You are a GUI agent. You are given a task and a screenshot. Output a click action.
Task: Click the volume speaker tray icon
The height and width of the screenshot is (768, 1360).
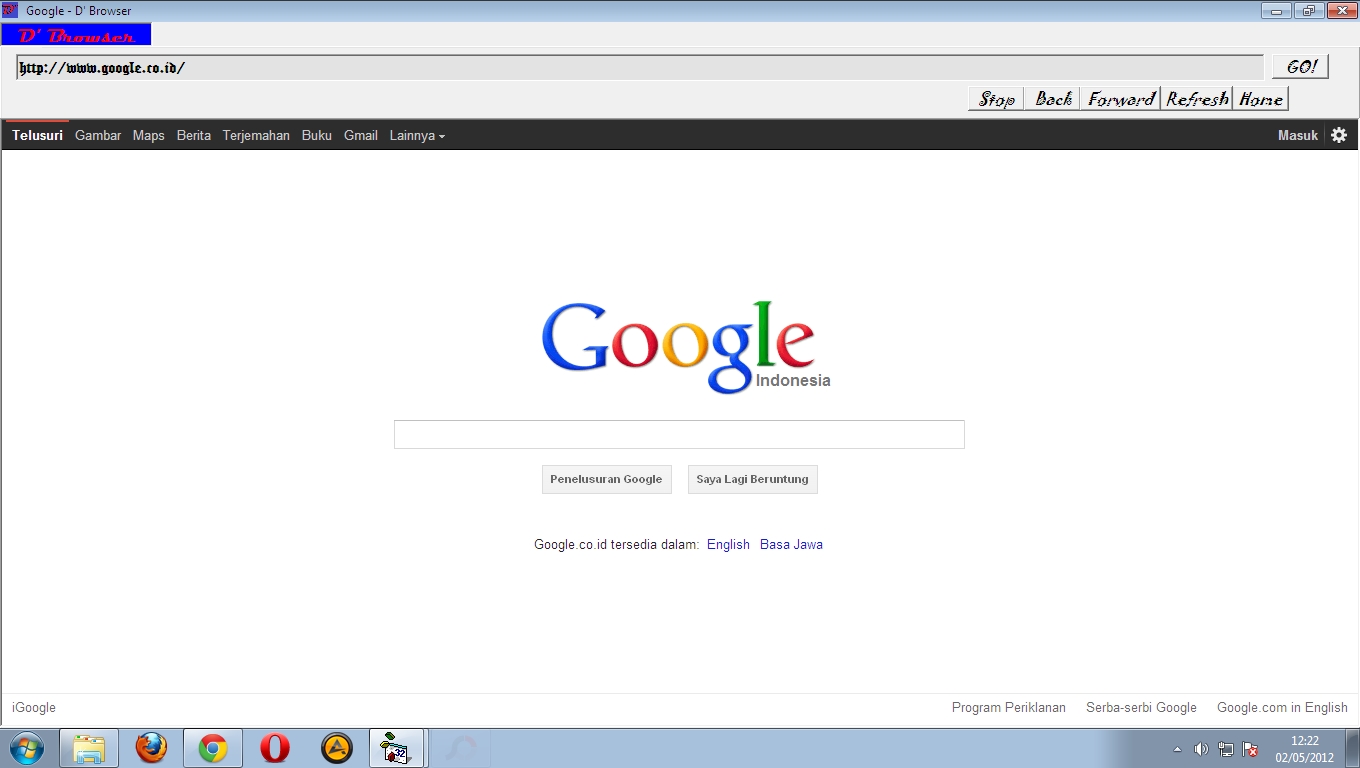point(1201,749)
